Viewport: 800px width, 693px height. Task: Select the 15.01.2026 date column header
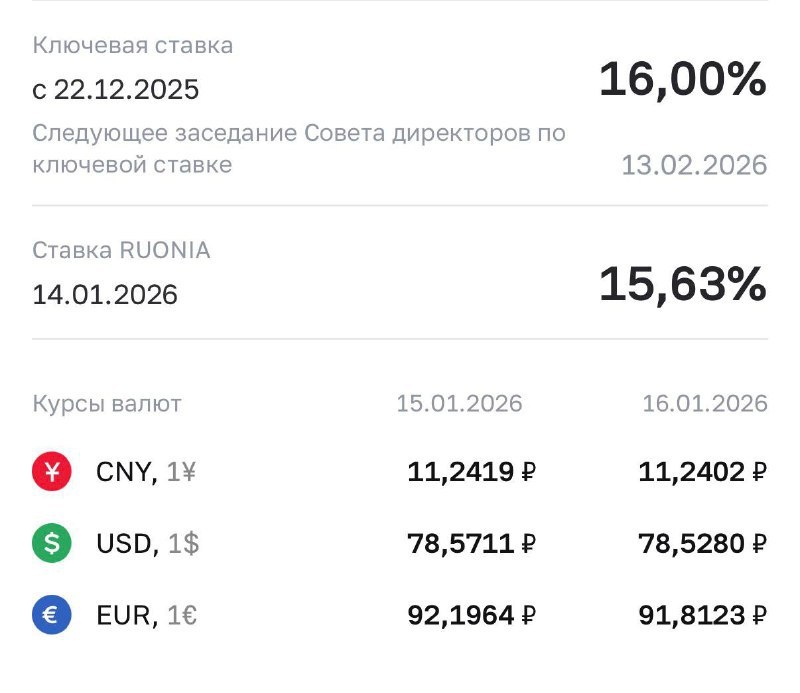[x=459, y=404]
